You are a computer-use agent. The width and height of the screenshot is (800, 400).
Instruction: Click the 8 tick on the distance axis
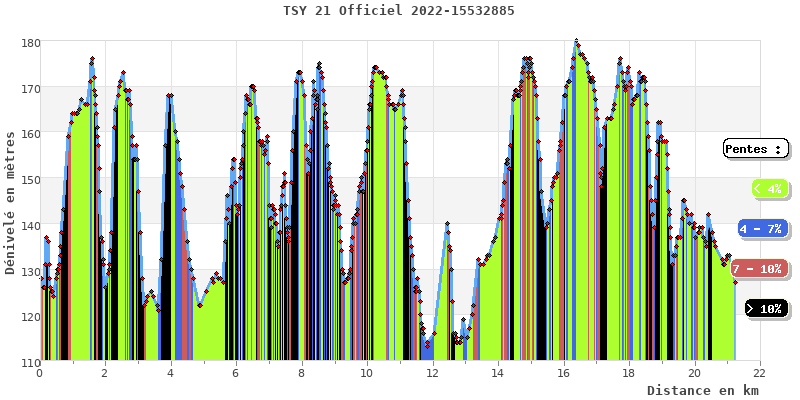301,372
